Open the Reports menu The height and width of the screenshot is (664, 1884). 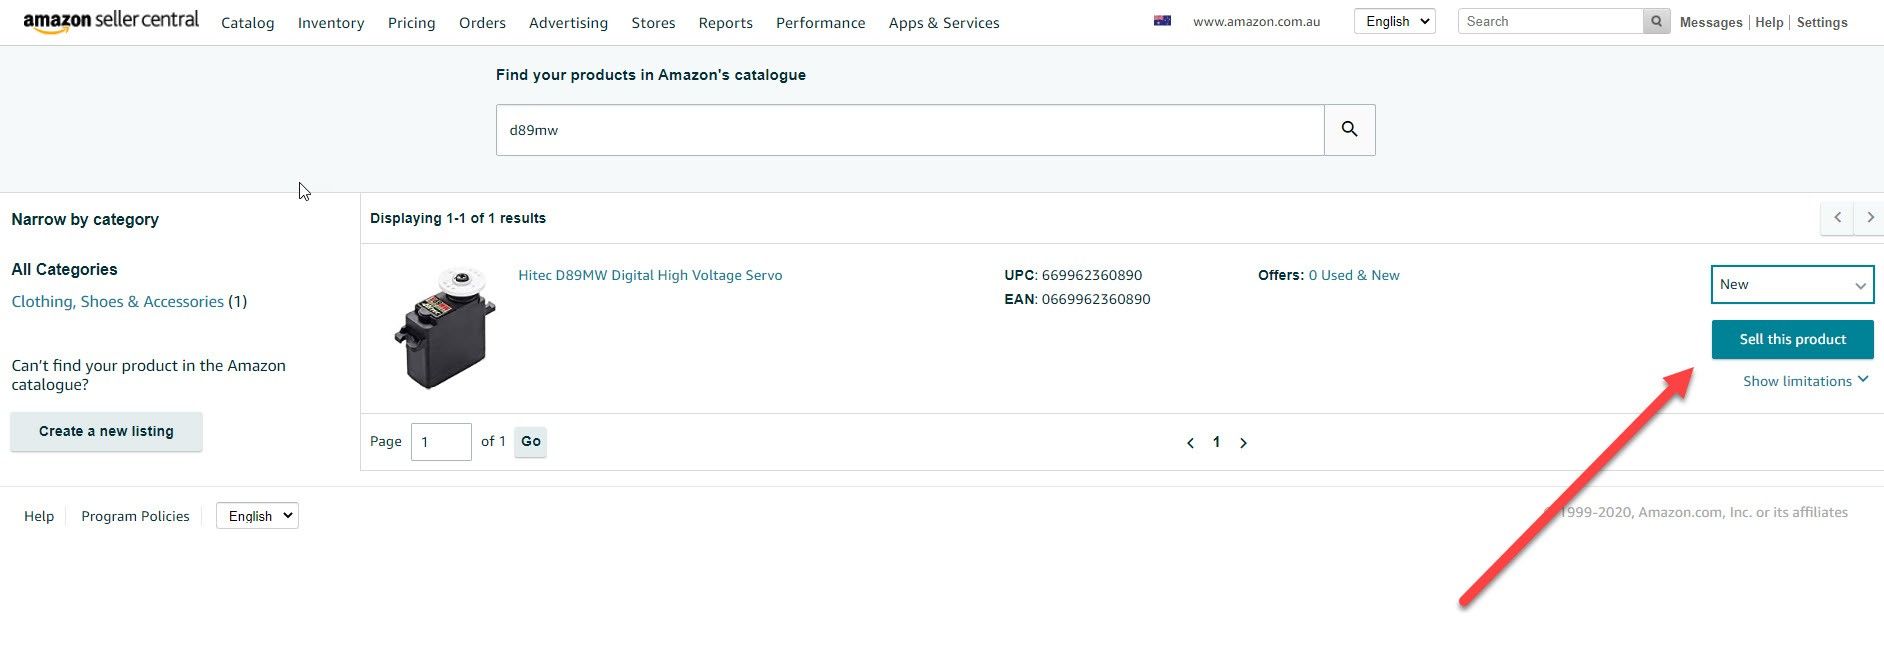(x=726, y=22)
